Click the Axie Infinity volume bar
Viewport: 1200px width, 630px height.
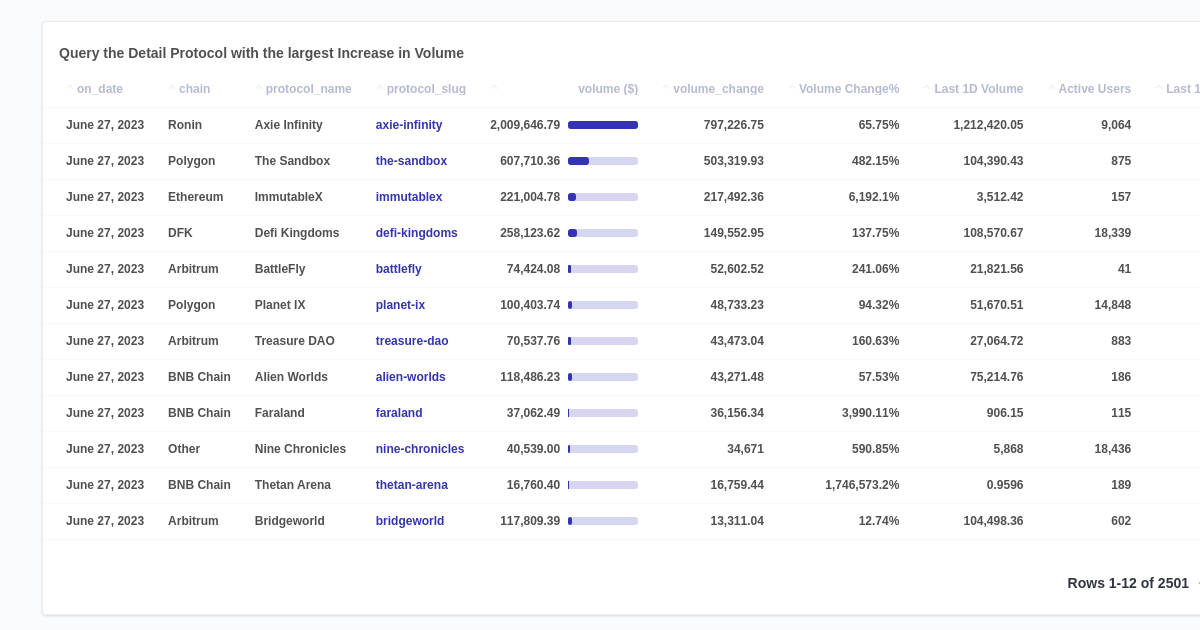[602, 124]
